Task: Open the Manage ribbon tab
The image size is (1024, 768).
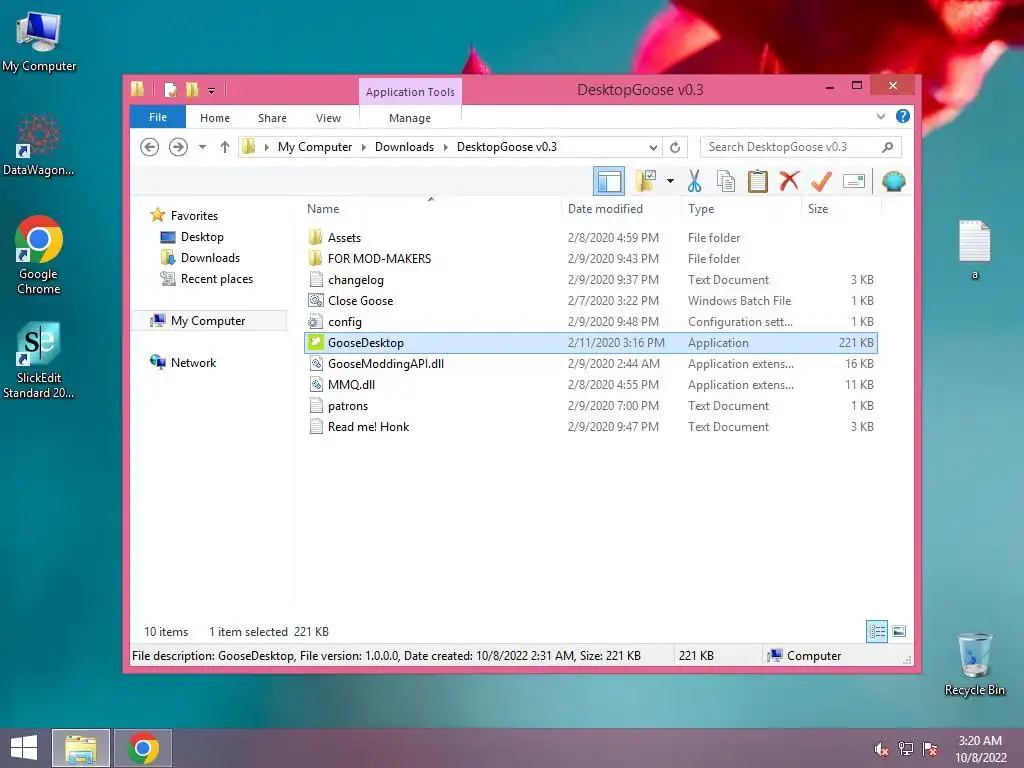Action: point(410,118)
